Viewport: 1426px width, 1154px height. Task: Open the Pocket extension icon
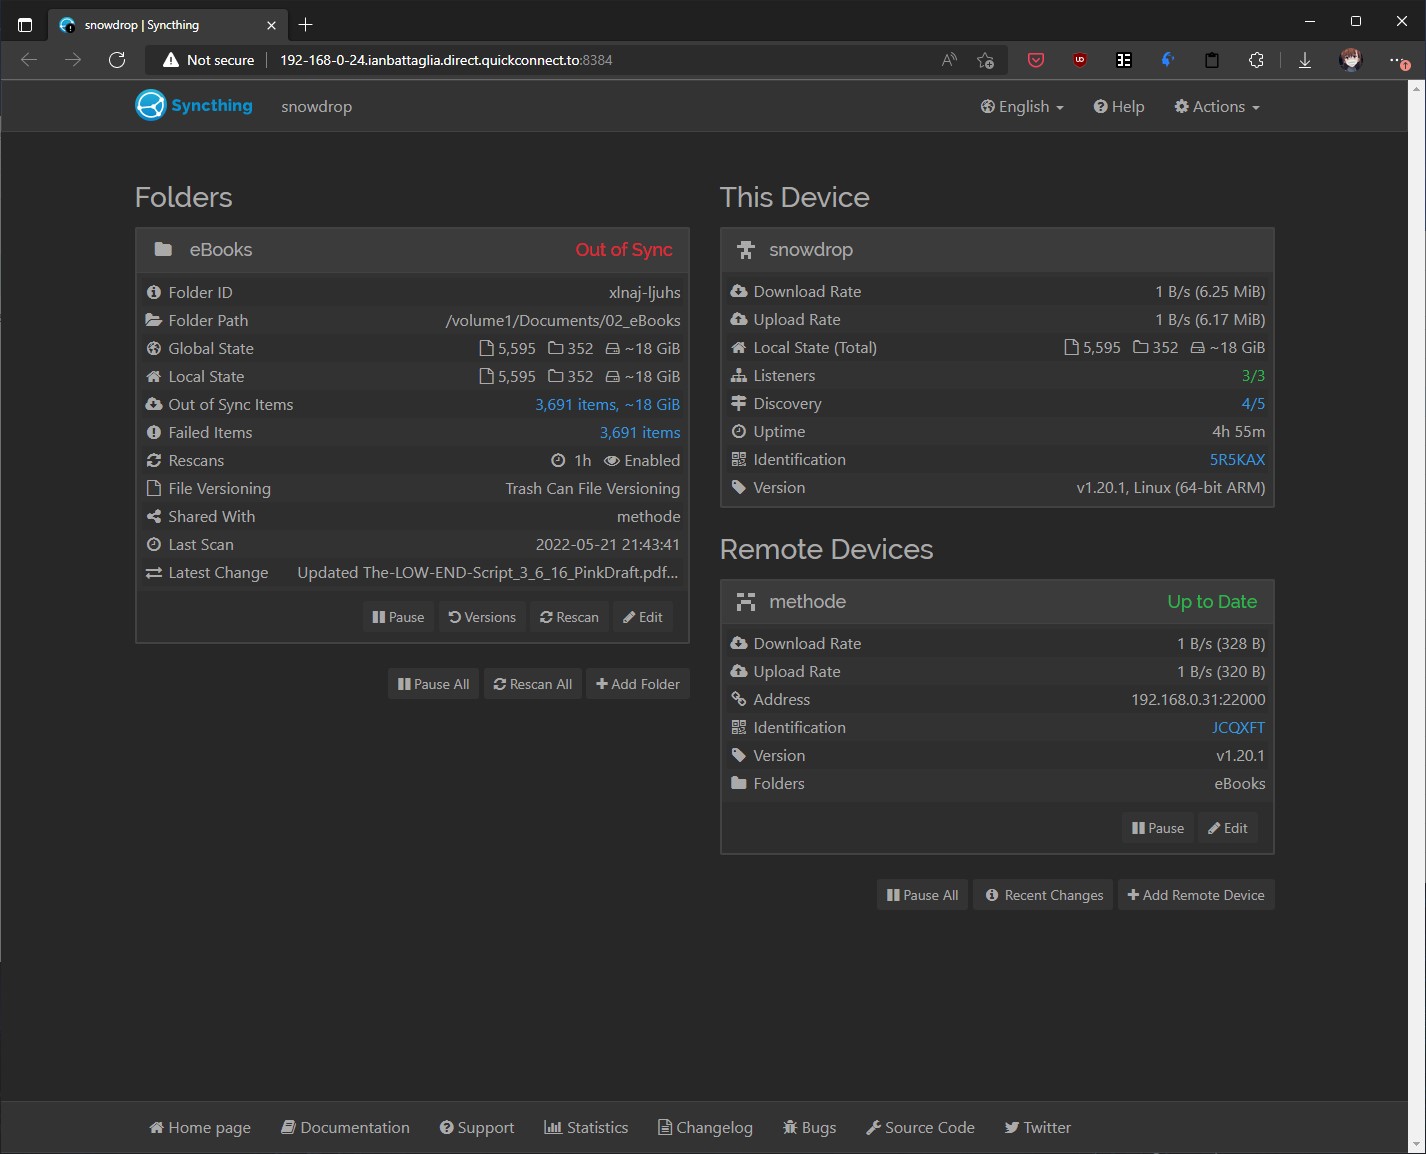point(1036,60)
